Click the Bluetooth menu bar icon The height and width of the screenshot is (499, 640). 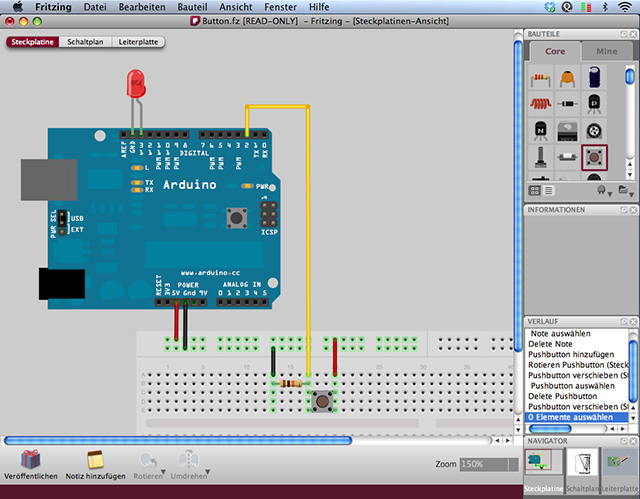click(x=606, y=7)
